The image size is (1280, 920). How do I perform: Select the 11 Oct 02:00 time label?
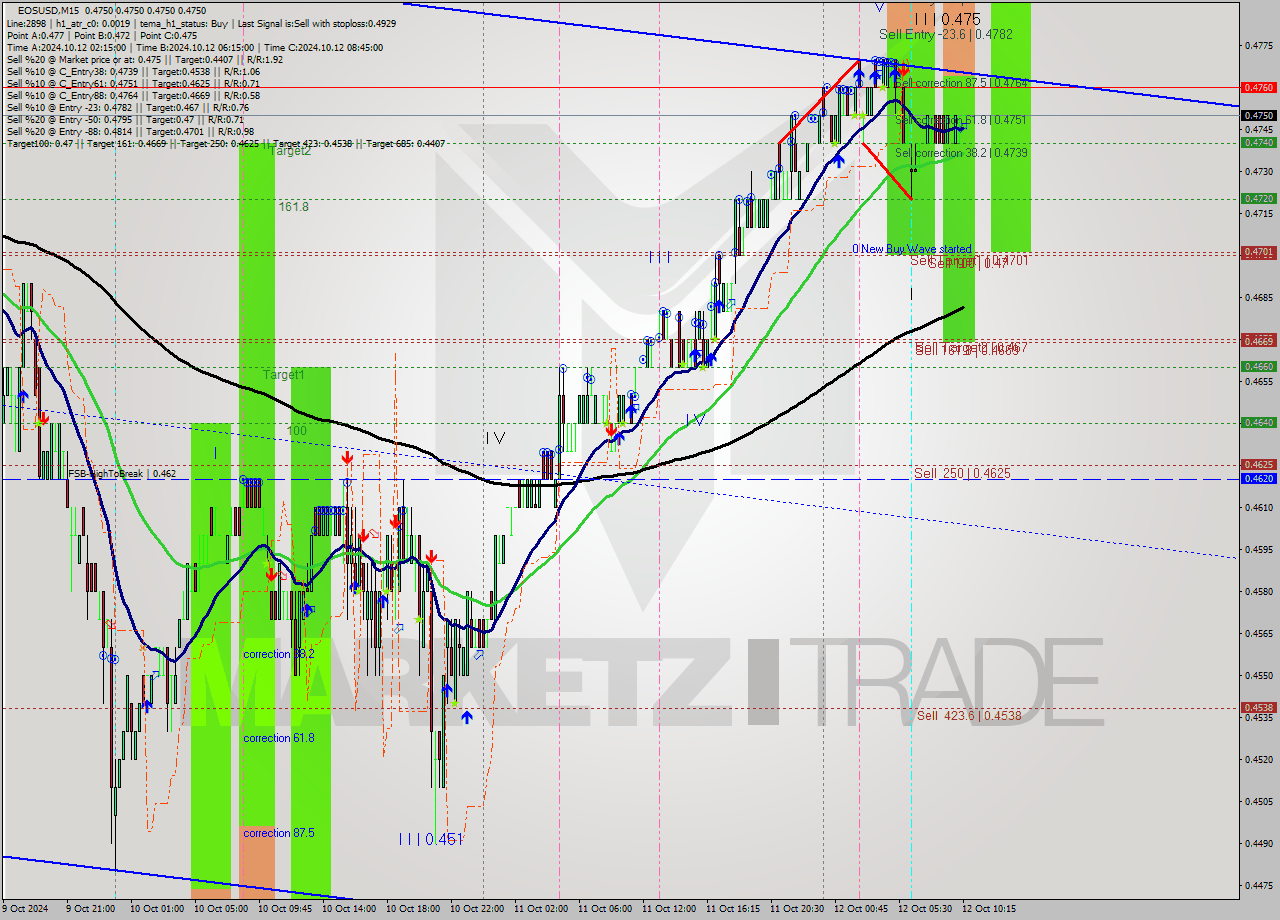pyautogui.click(x=539, y=910)
